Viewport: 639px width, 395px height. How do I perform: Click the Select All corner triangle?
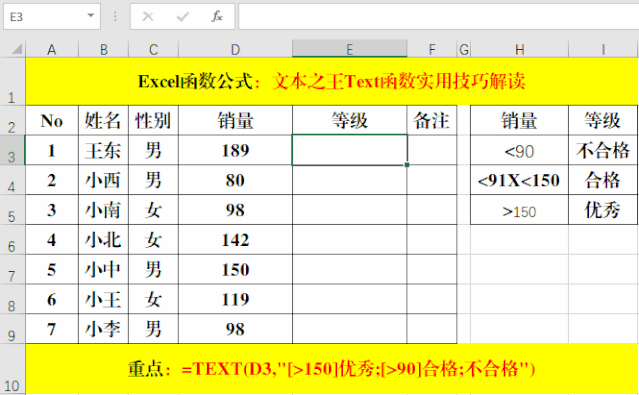[16, 49]
